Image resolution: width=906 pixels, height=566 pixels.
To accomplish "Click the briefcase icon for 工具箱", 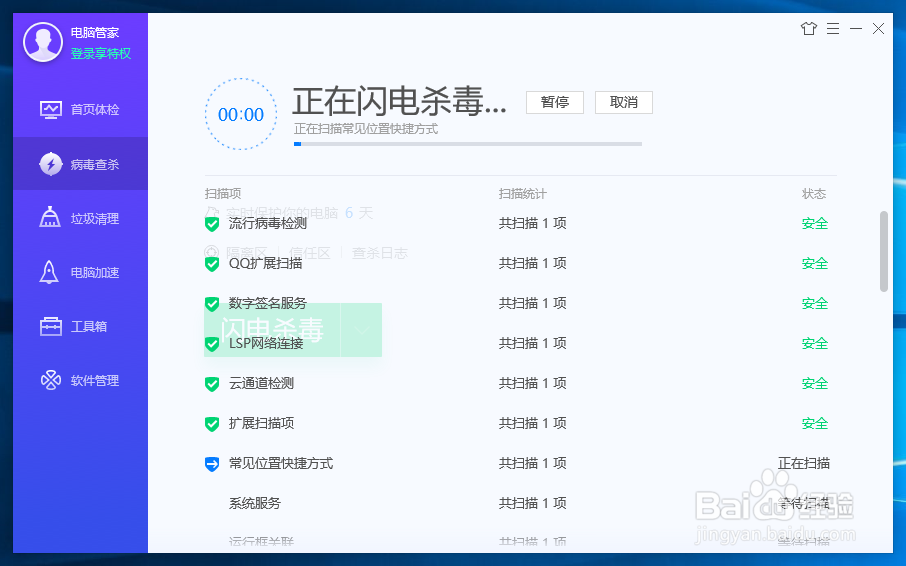I will click(50, 326).
